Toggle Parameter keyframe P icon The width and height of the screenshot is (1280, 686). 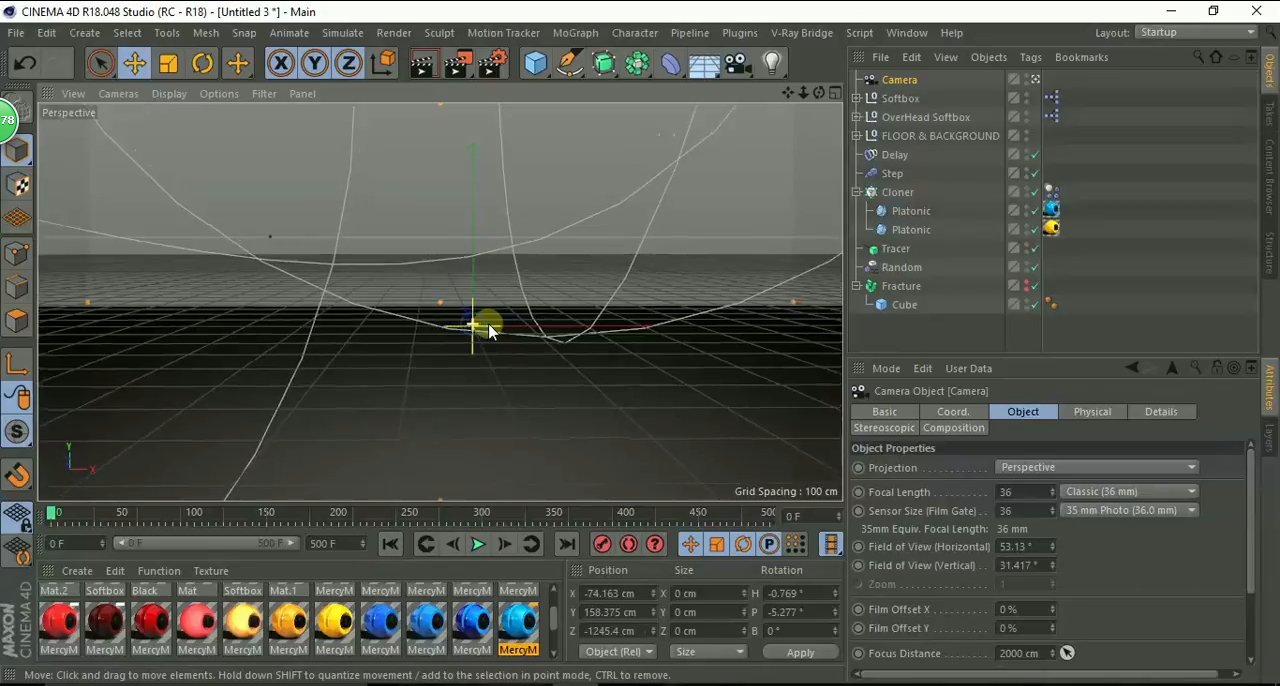coord(768,544)
